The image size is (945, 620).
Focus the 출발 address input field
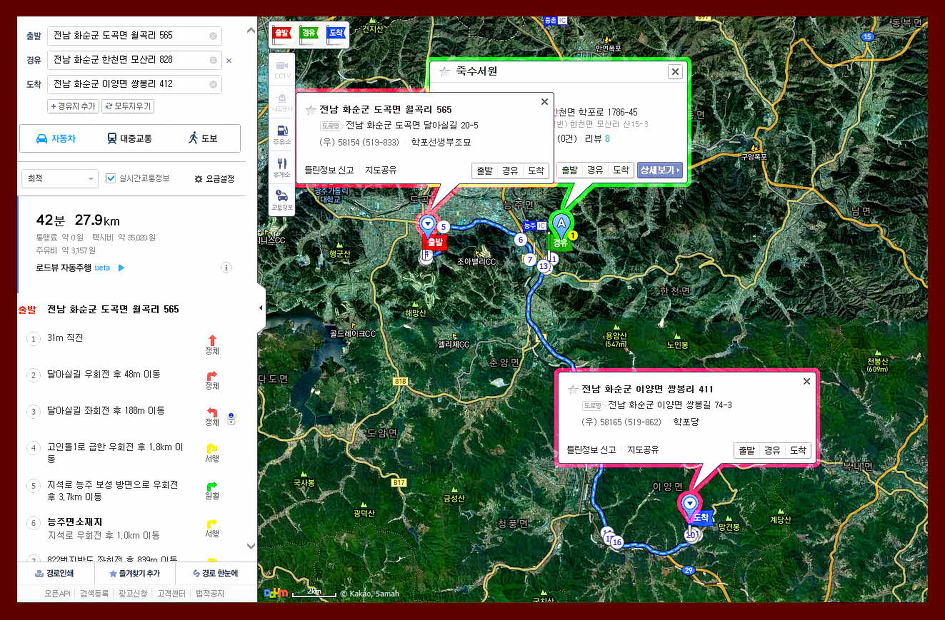[x=134, y=36]
